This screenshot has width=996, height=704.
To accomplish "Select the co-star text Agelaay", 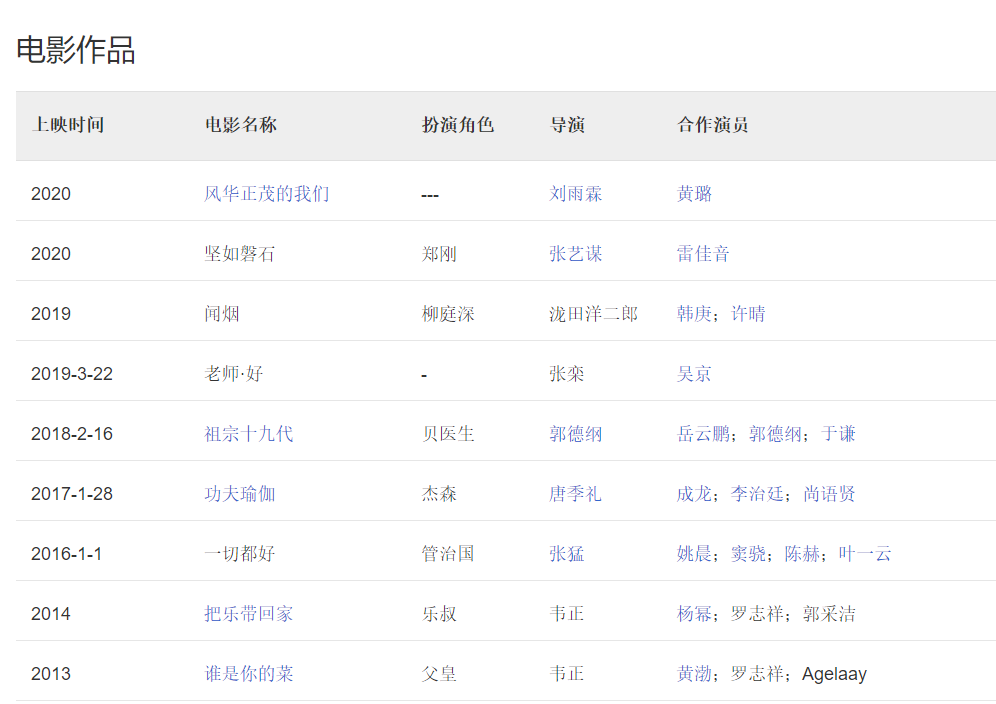I will click(834, 674).
